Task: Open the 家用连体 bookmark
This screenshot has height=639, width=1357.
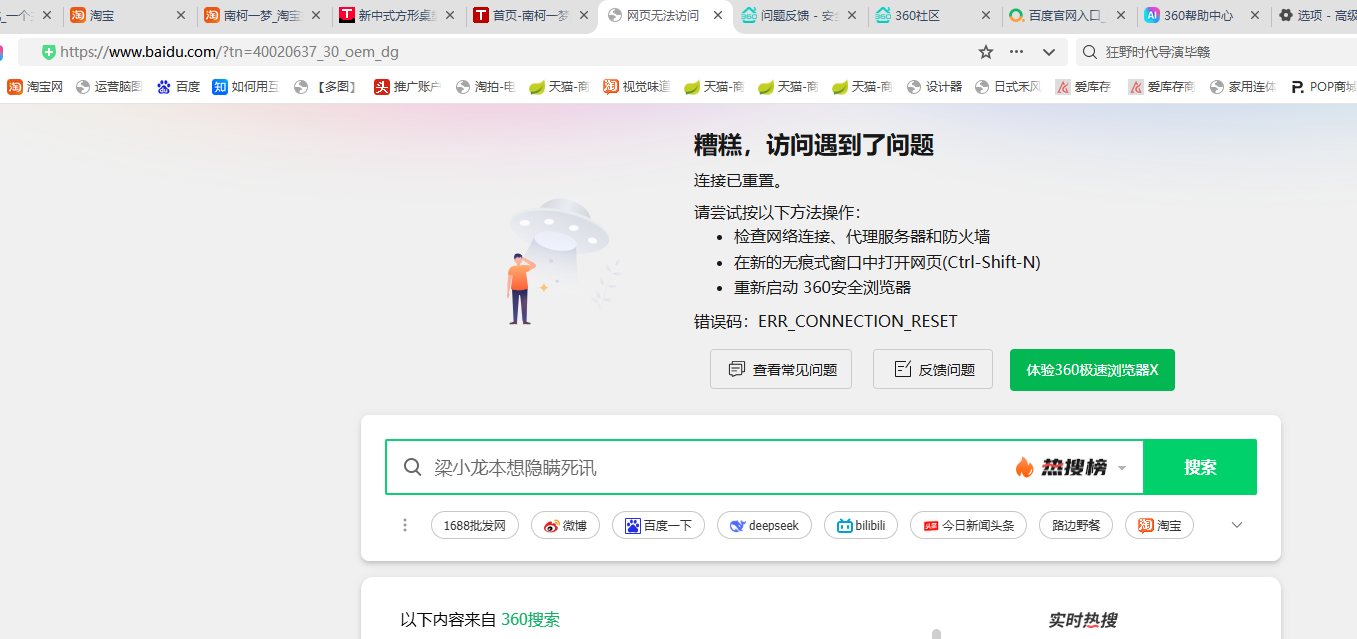Action: pos(1243,87)
